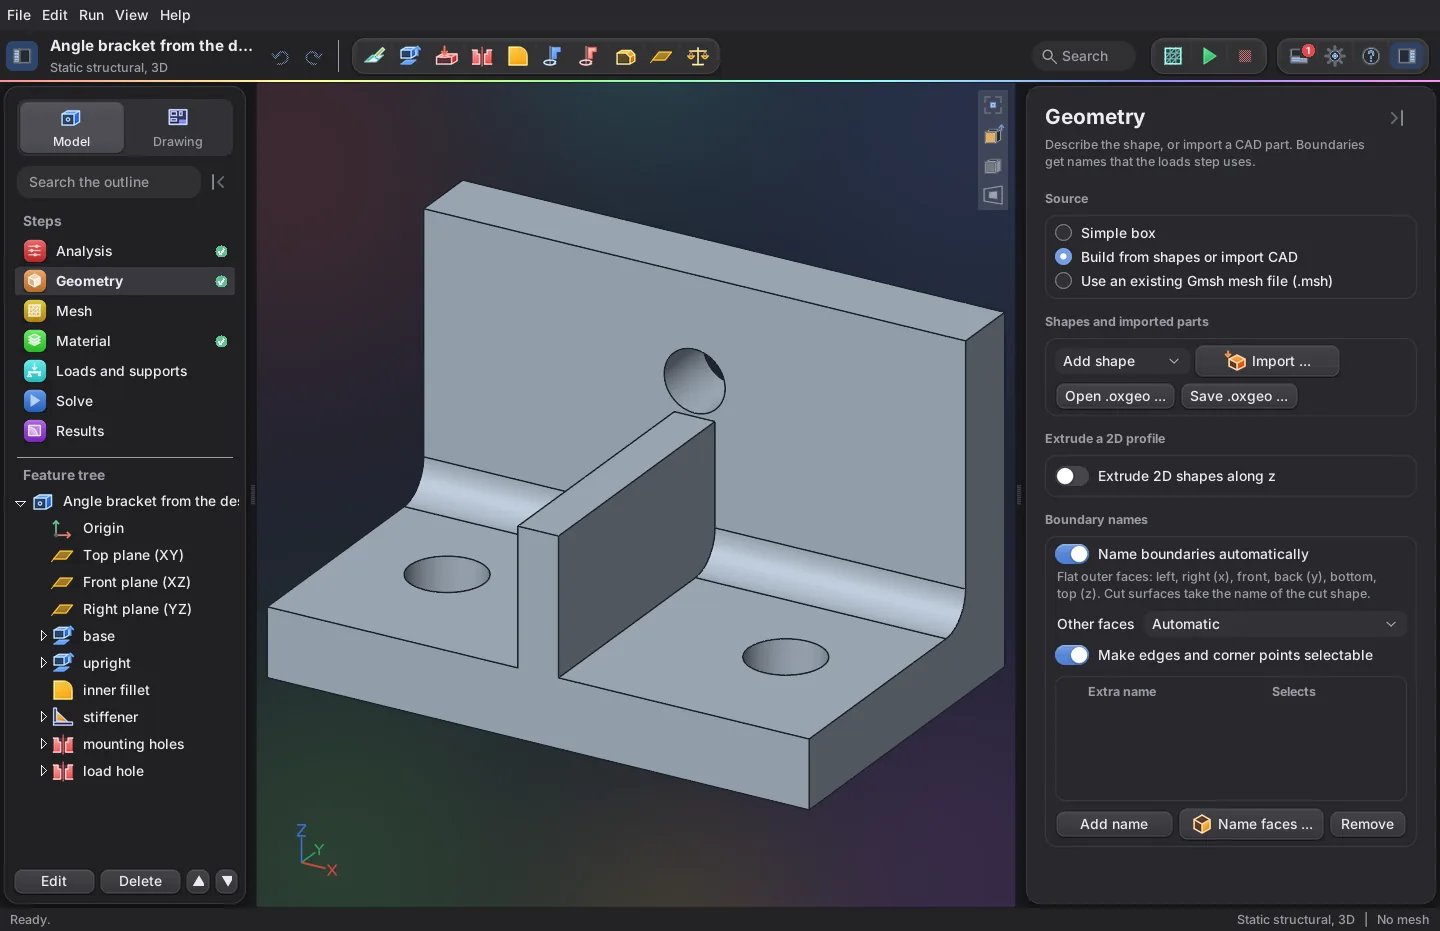Image resolution: width=1440 pixels, height=931 pixels.
Task: Click the yellow plane icon in toolbar
Action: tap(661, 56)
